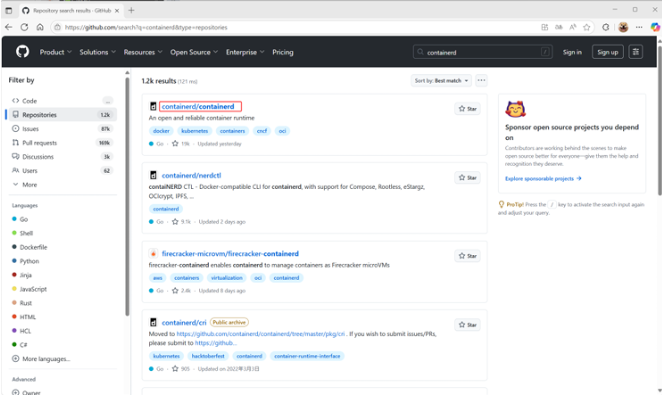The width and height of the screenshot is (662, 409).
Task: Open the command palette icon beside Sign up
Action: click(x=636, y=52)
